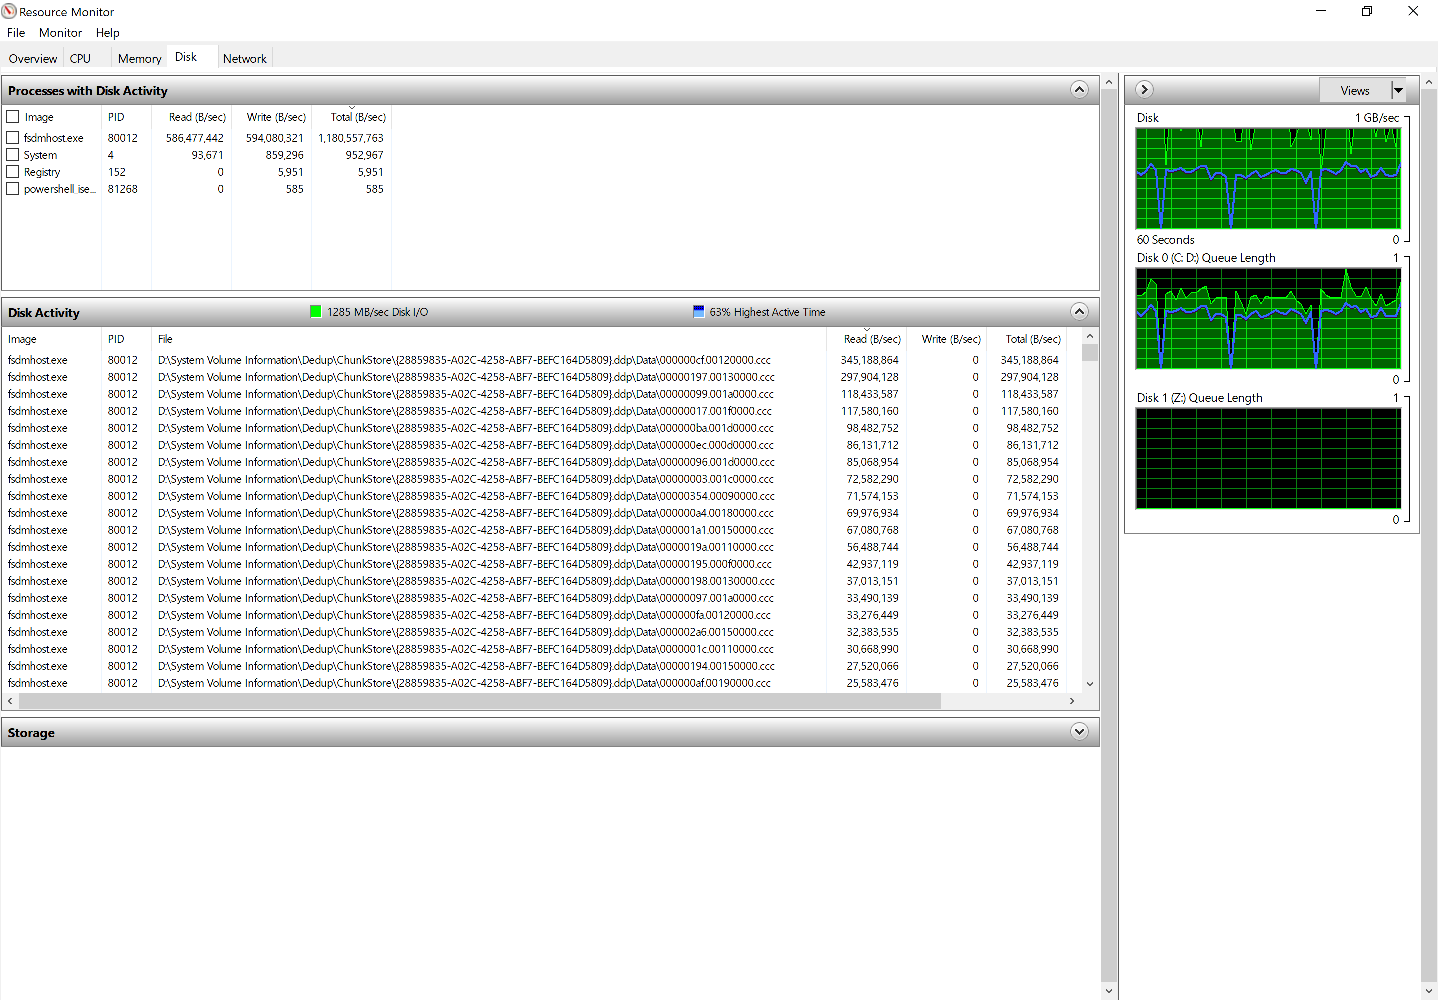The height and width of the screenshot is (1000, 1438).
Task: Click the Registry PID 152 cell
Action: [117, 172]
